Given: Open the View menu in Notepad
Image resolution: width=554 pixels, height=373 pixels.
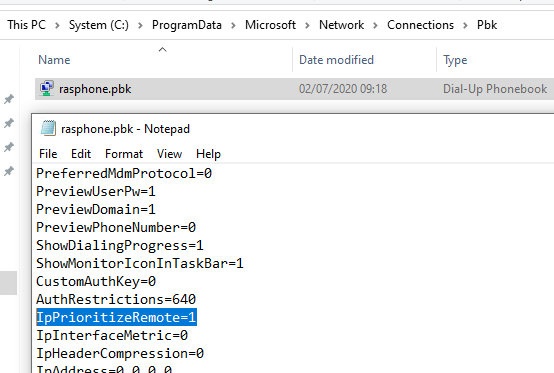Looking at the screenshot, I should coord(170,154).
